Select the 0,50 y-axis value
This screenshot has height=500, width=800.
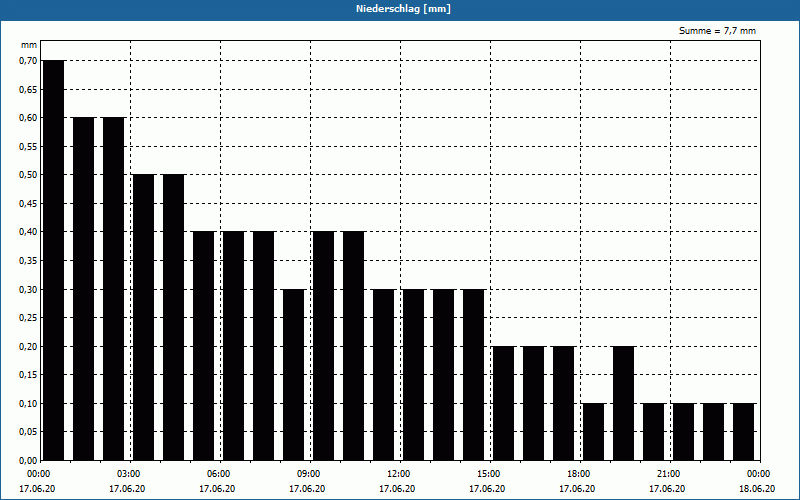pyautogui.click(x=29, y=175)
